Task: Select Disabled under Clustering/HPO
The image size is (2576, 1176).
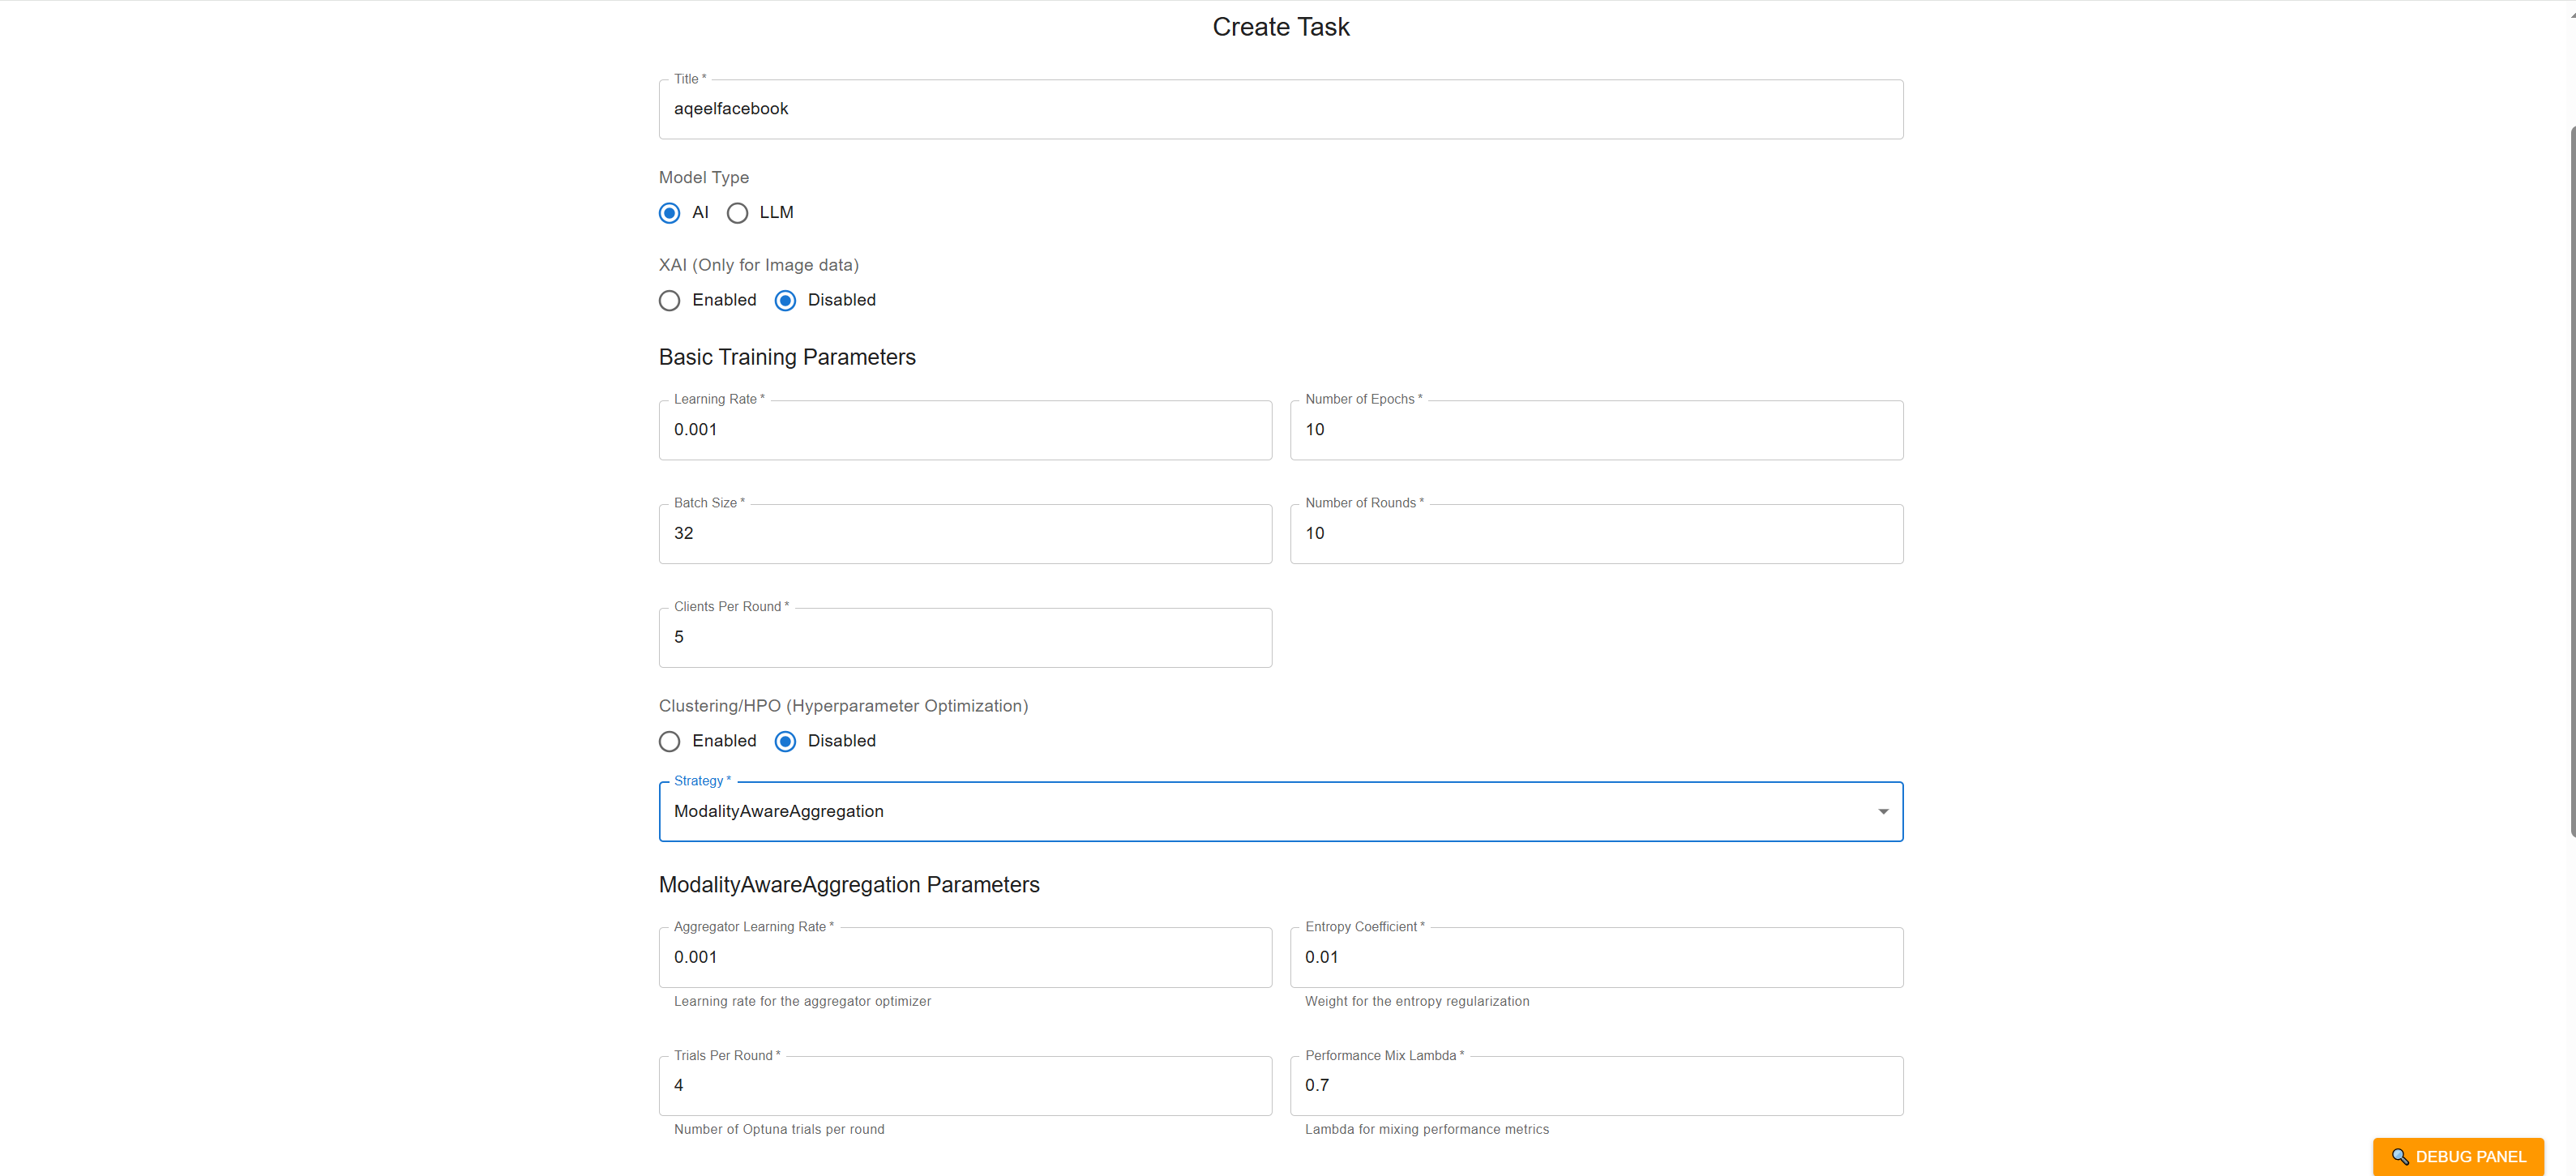Action: [786, 741]
